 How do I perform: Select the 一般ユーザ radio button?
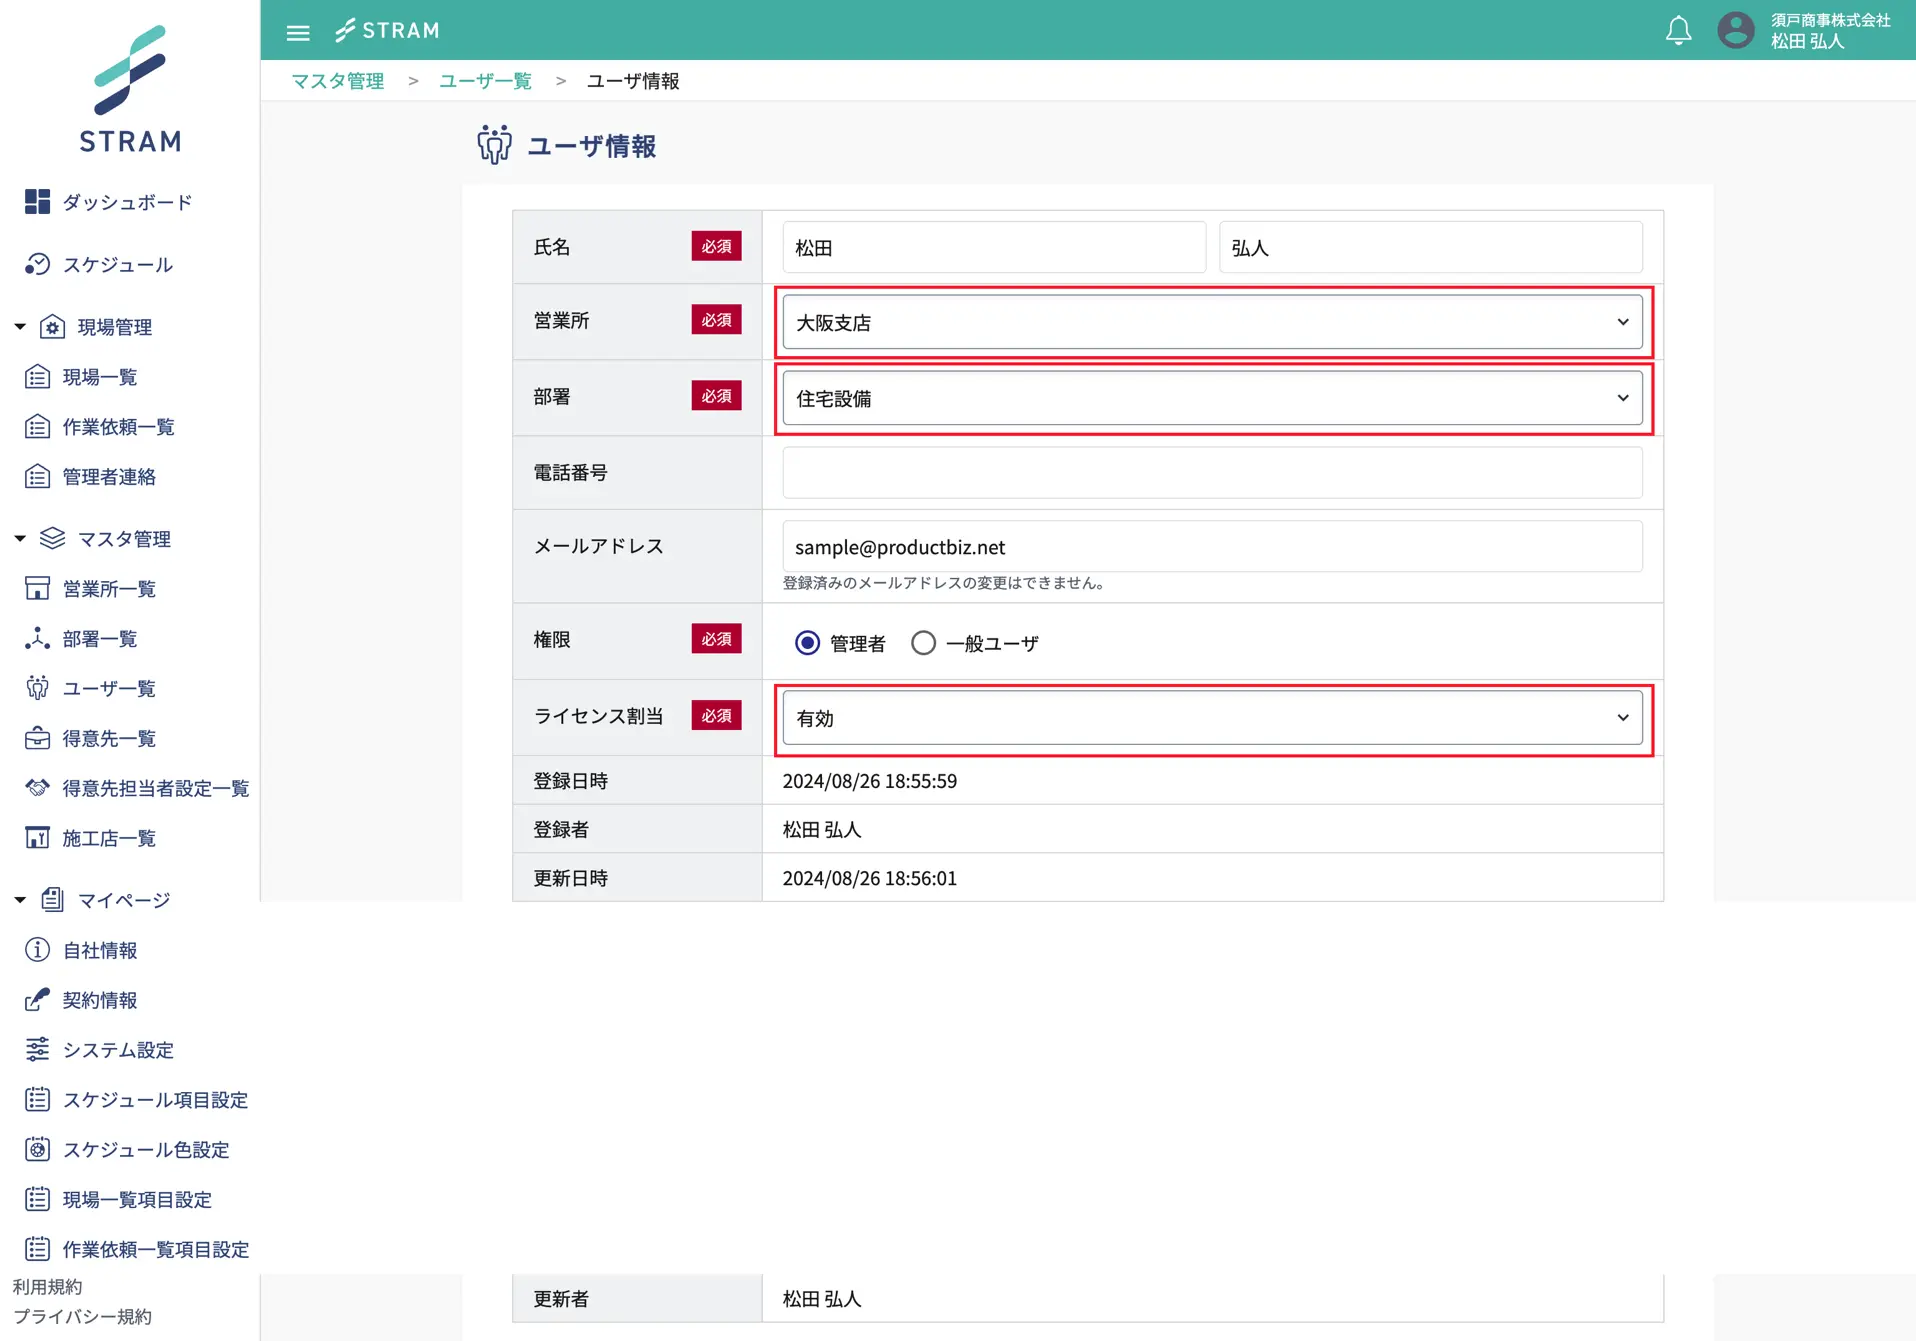[x=923, y=643]
